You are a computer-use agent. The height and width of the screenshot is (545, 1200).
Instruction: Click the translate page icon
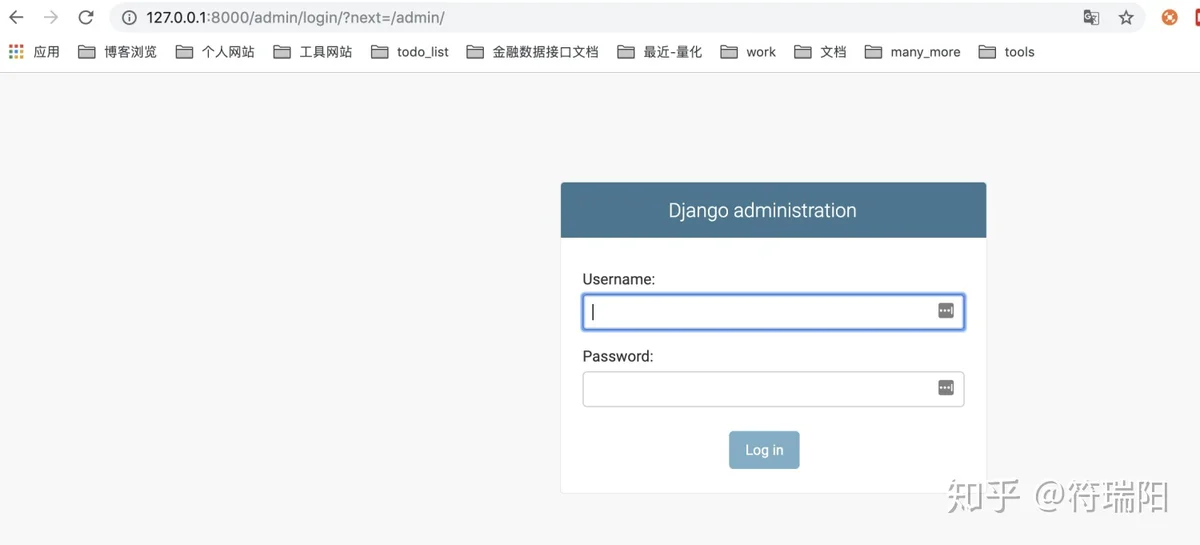(x=1091, y=17)
